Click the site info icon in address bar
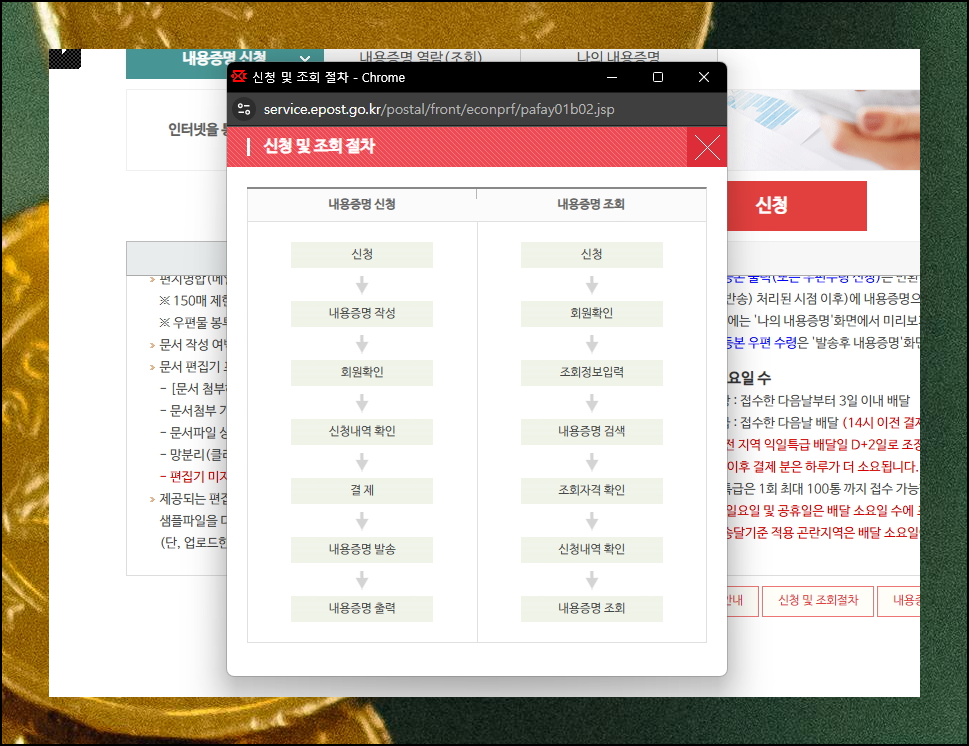This screenshot has height=746, width=969. pyautogui.click(x=244, y=109)
